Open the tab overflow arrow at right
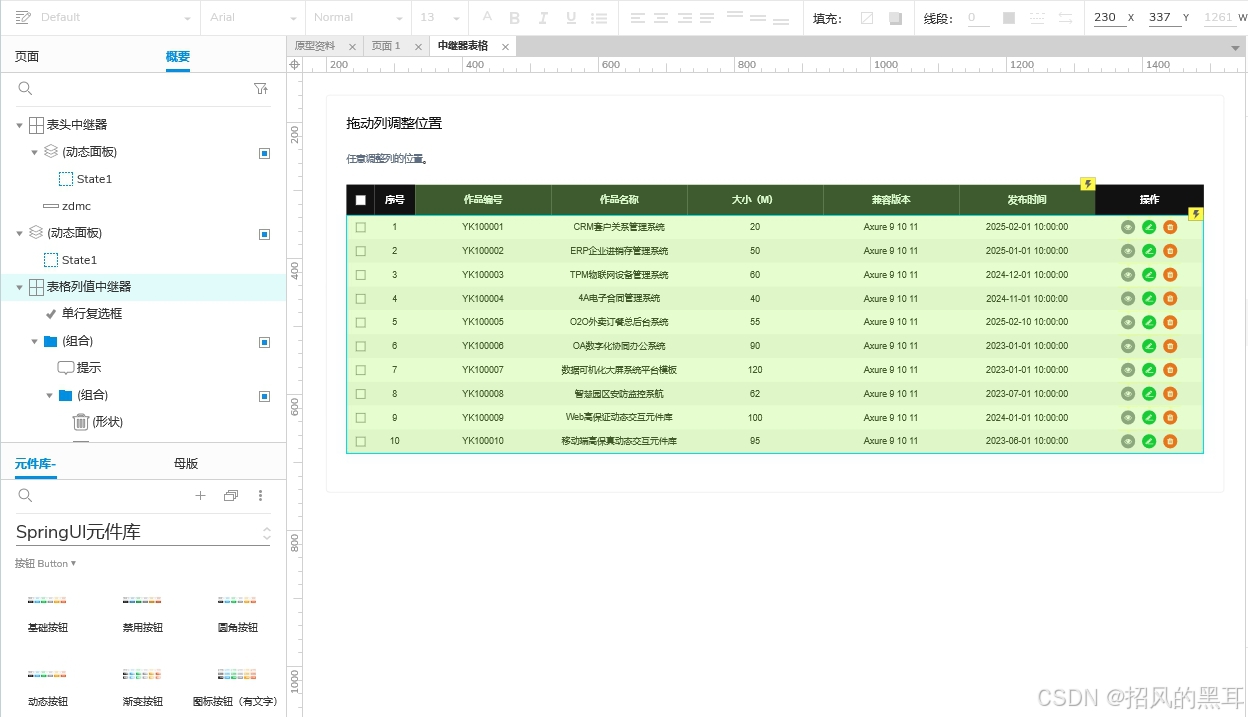Image resolution: width=1248 pixels, height=717 pixels. (1236, 47)
